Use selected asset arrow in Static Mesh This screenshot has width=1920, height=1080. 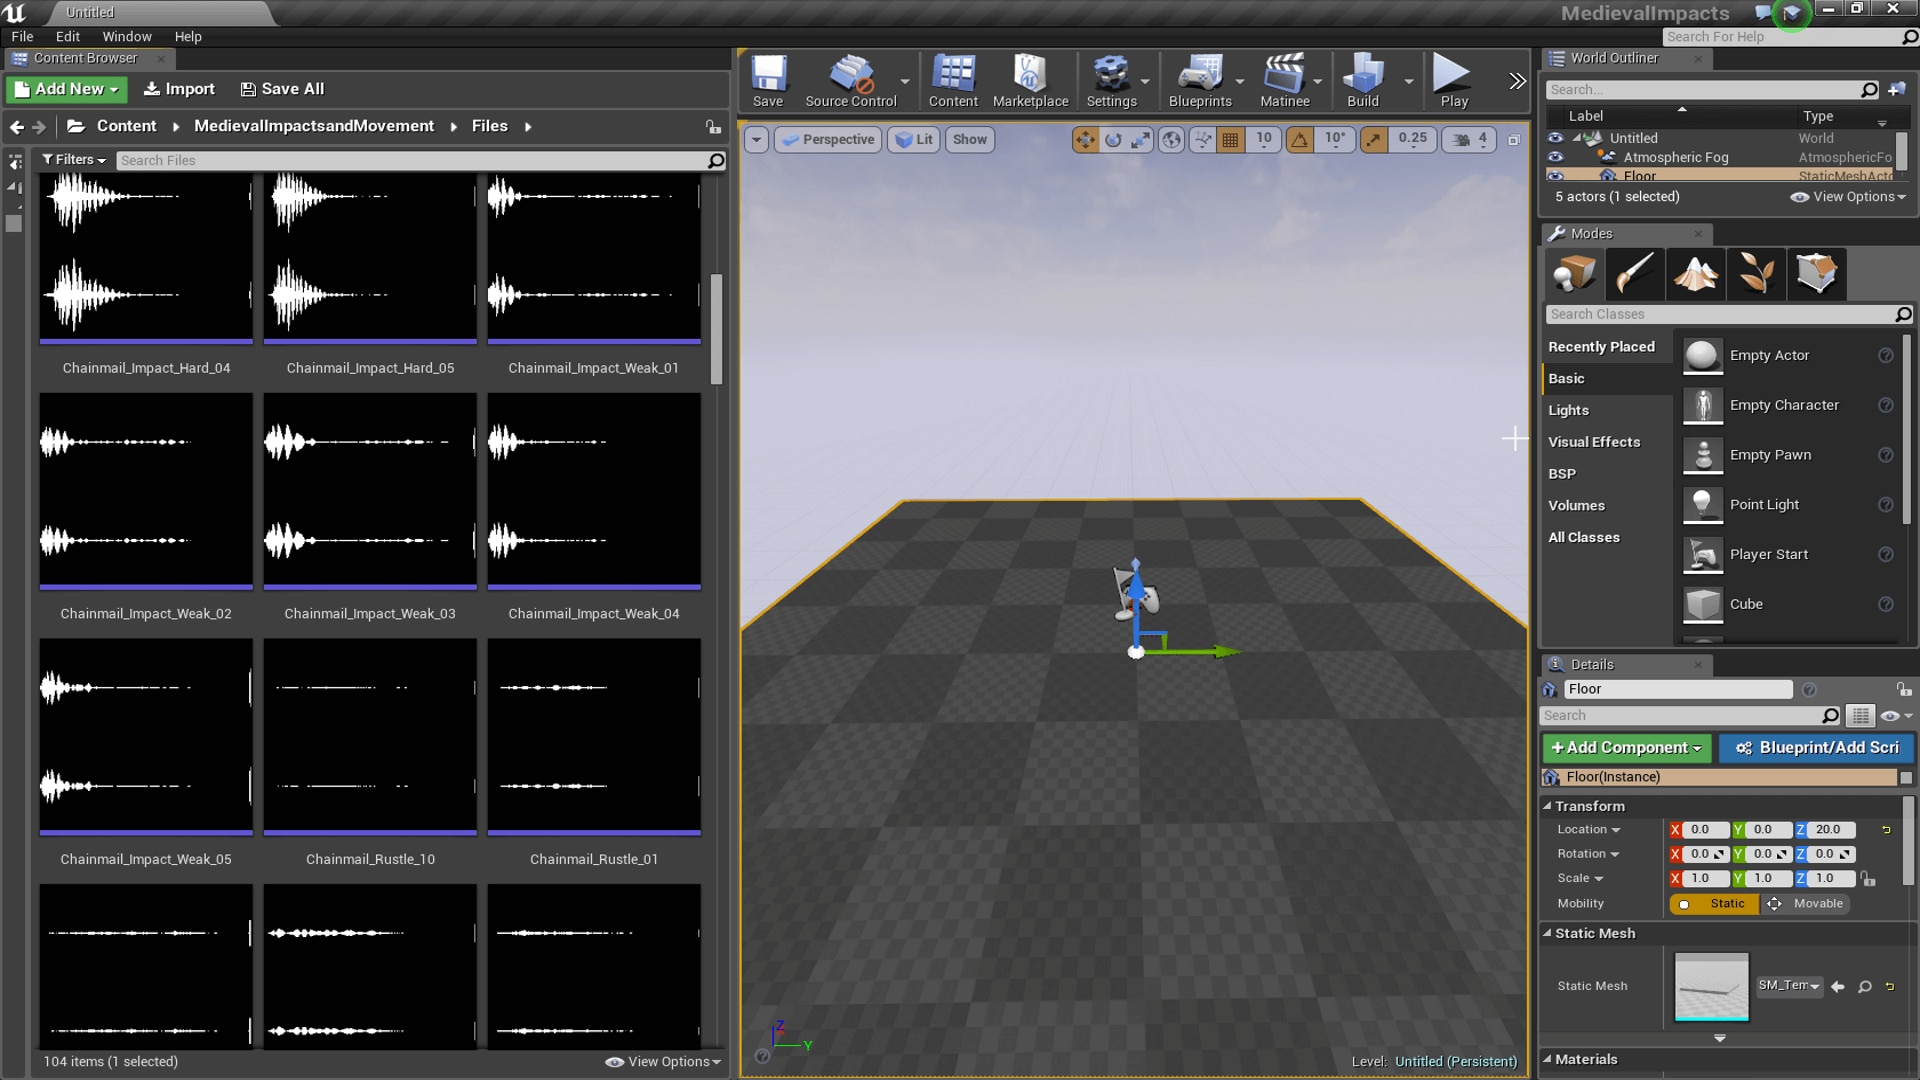(1838, 987)
